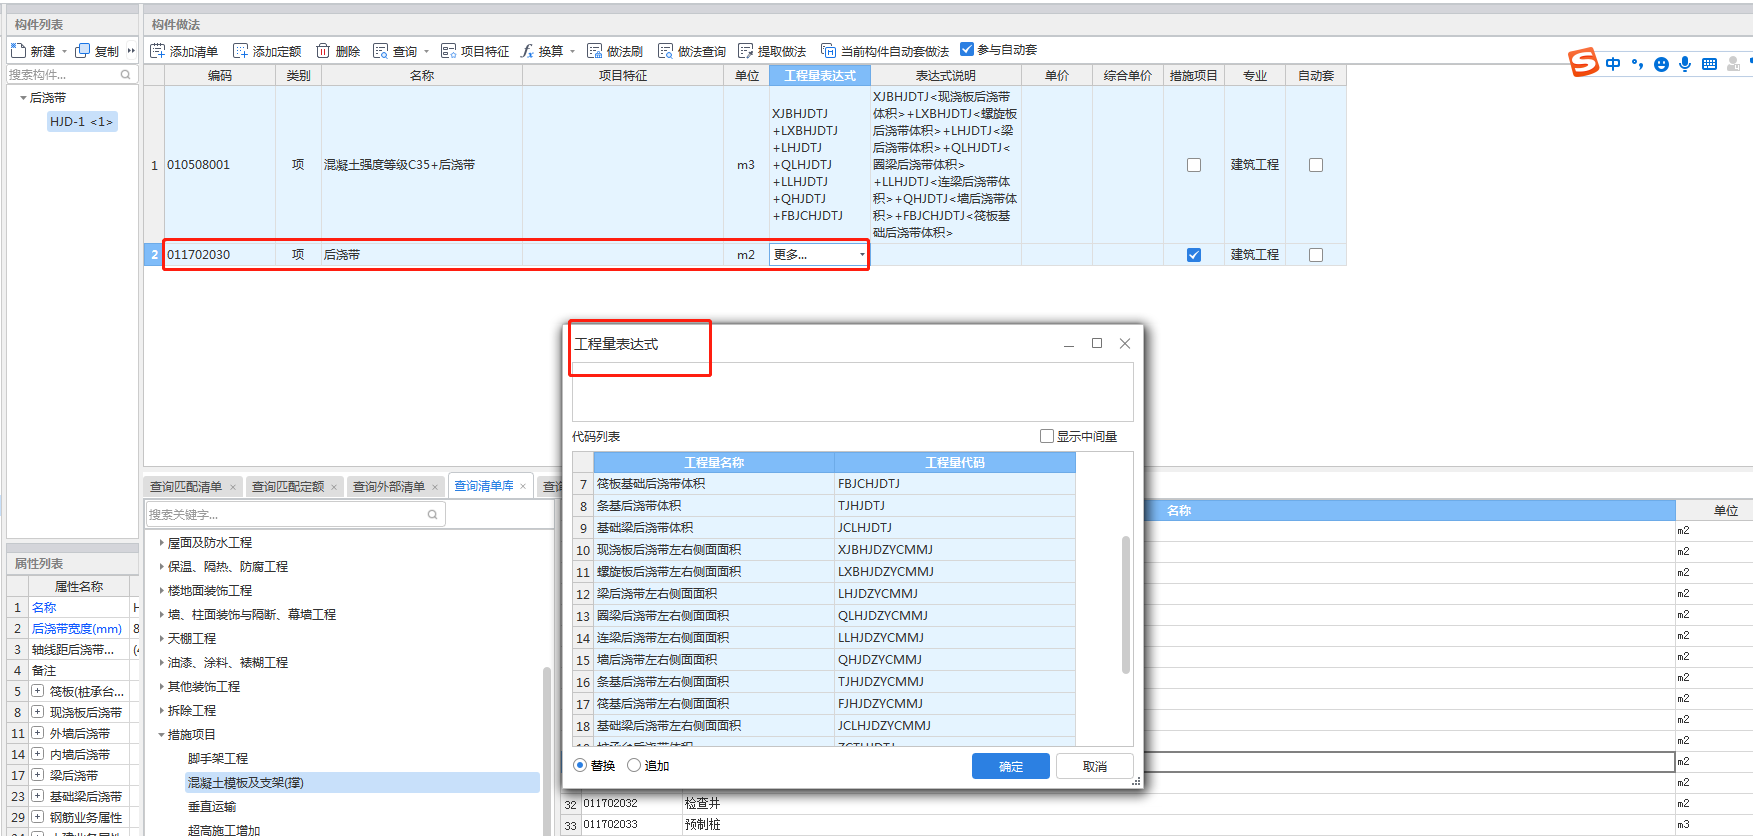The height and width of the screenshot is (836, 1753).
Task: Collapse the 后浇带 tree node
Action: [x=23, y=97]
